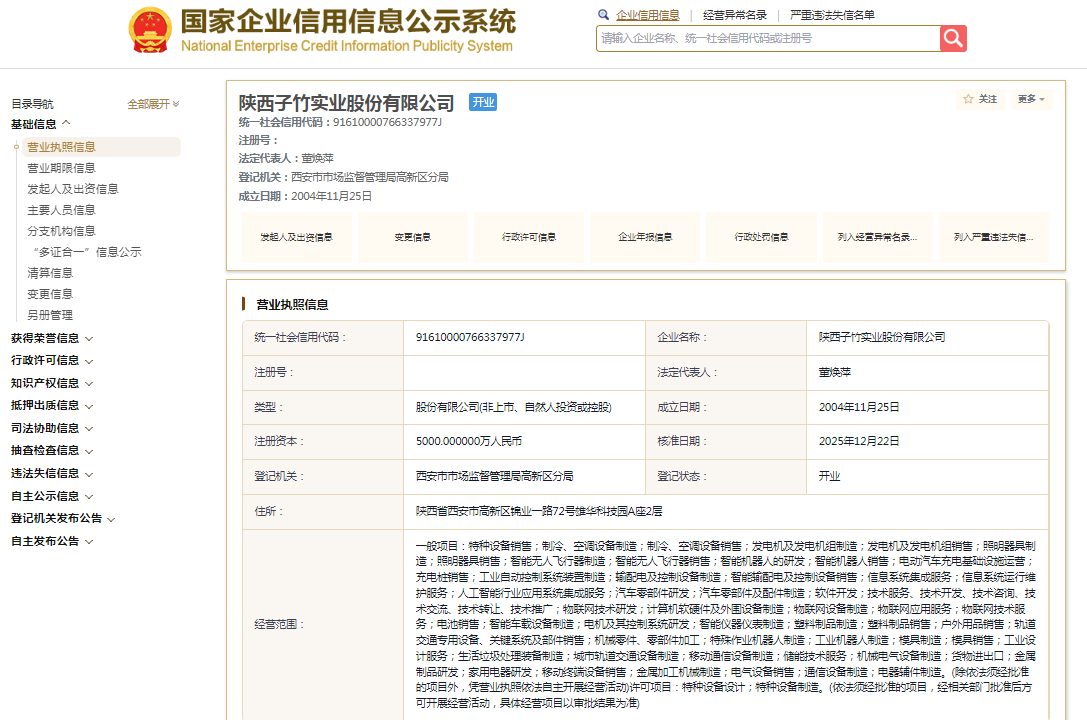The width and height of the screenshot is (1087, 720).
Task: Select the 企业信用信息 search tab
Action: point(647,15)
